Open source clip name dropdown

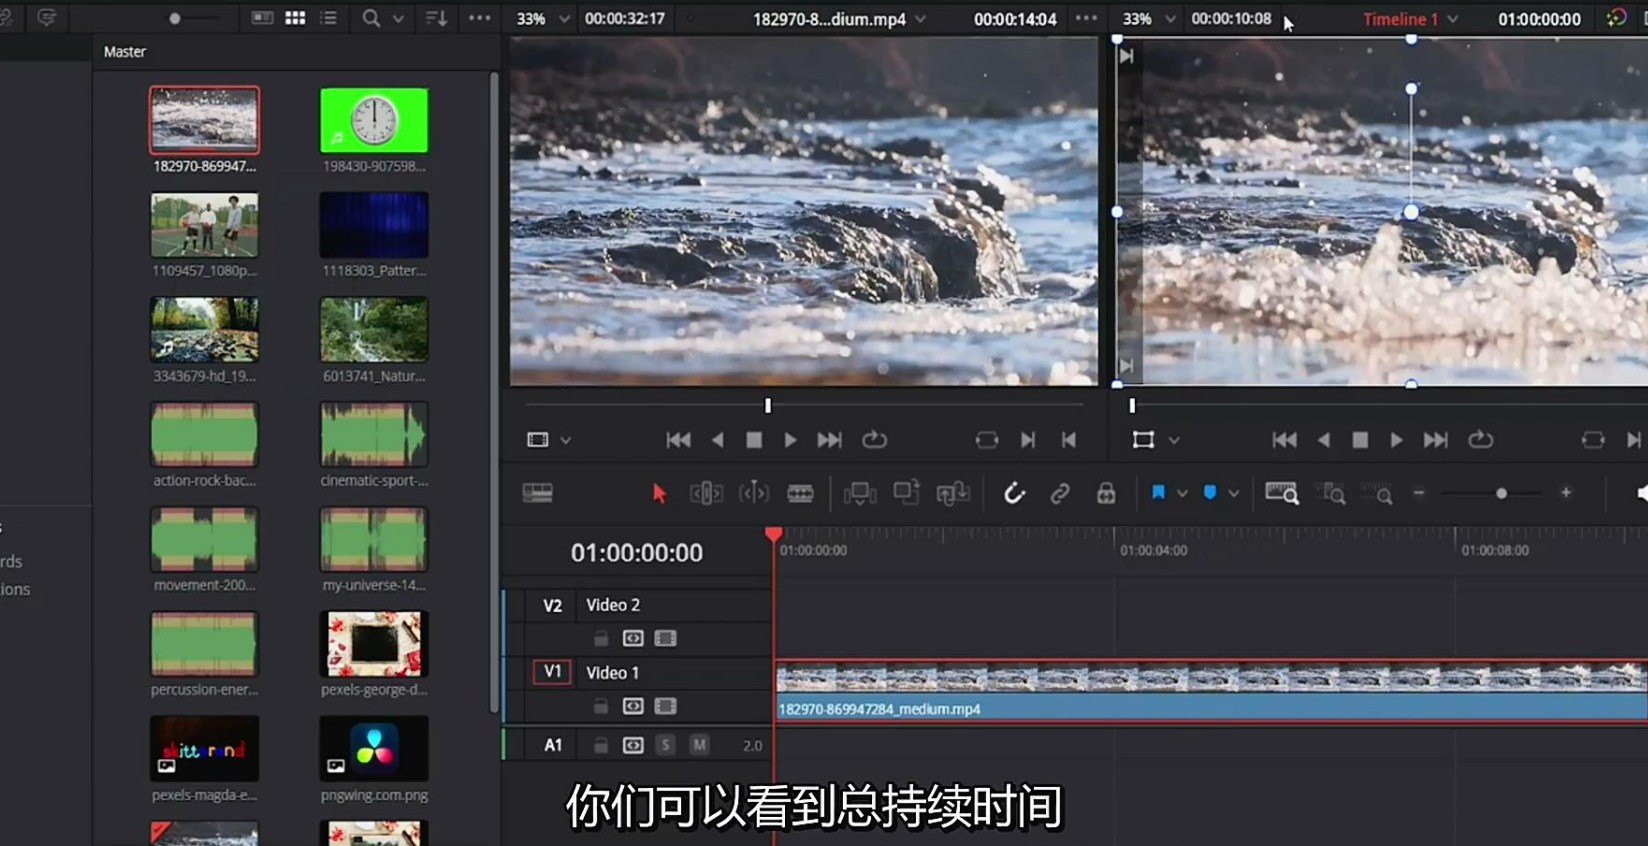pyautogui.click(x=920, y=19)
